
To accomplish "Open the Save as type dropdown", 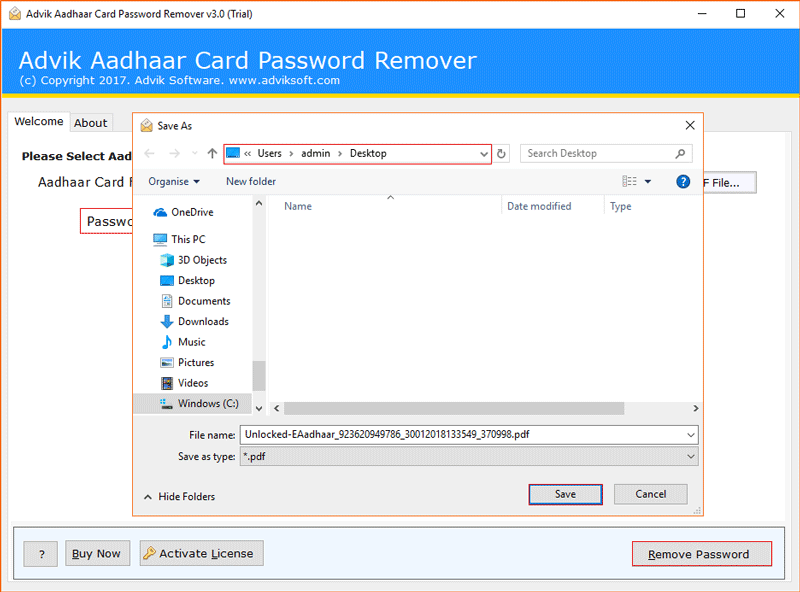I will (x=469, y=456).
